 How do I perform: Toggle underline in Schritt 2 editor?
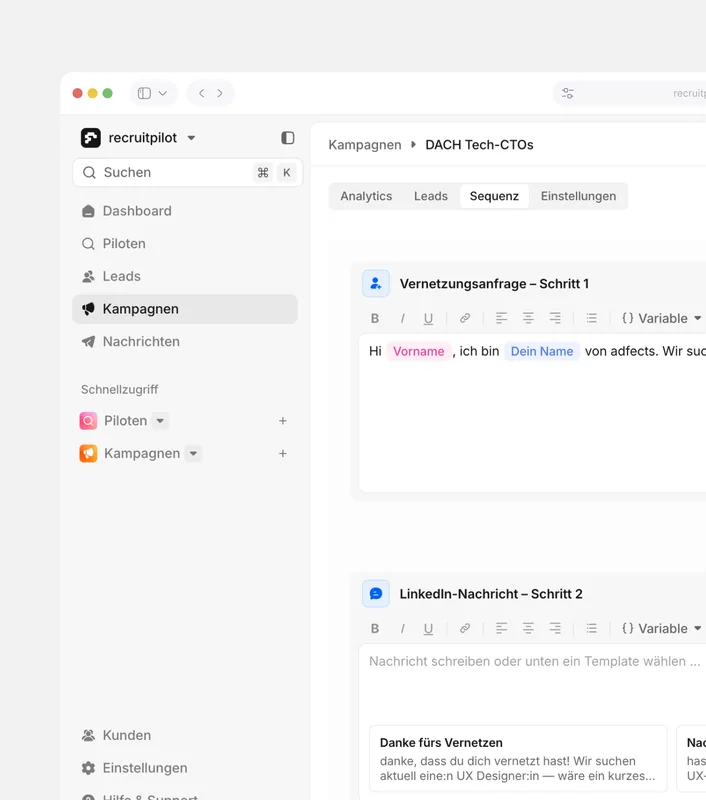[x=428, y=629]
